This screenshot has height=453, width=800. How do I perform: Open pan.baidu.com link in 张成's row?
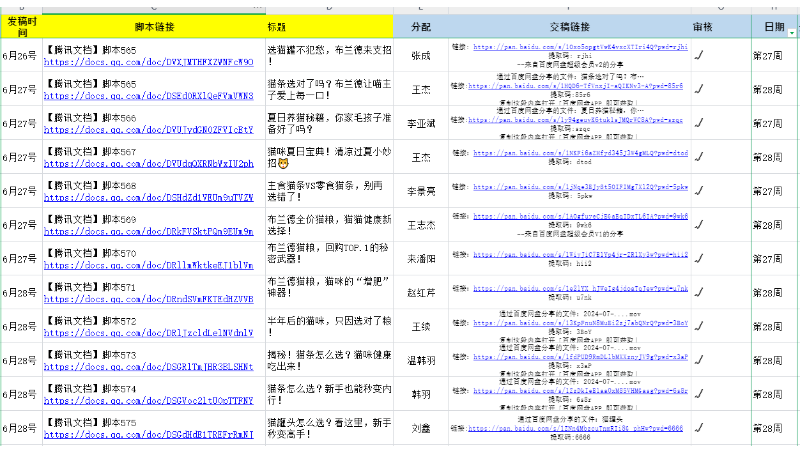coord(581,46)
